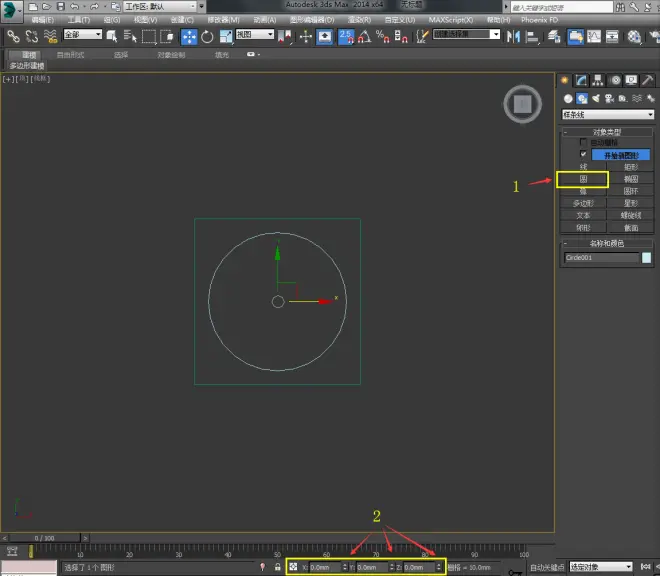
Task: Open the 组(G) menu
Action: (x=112, y=20)
